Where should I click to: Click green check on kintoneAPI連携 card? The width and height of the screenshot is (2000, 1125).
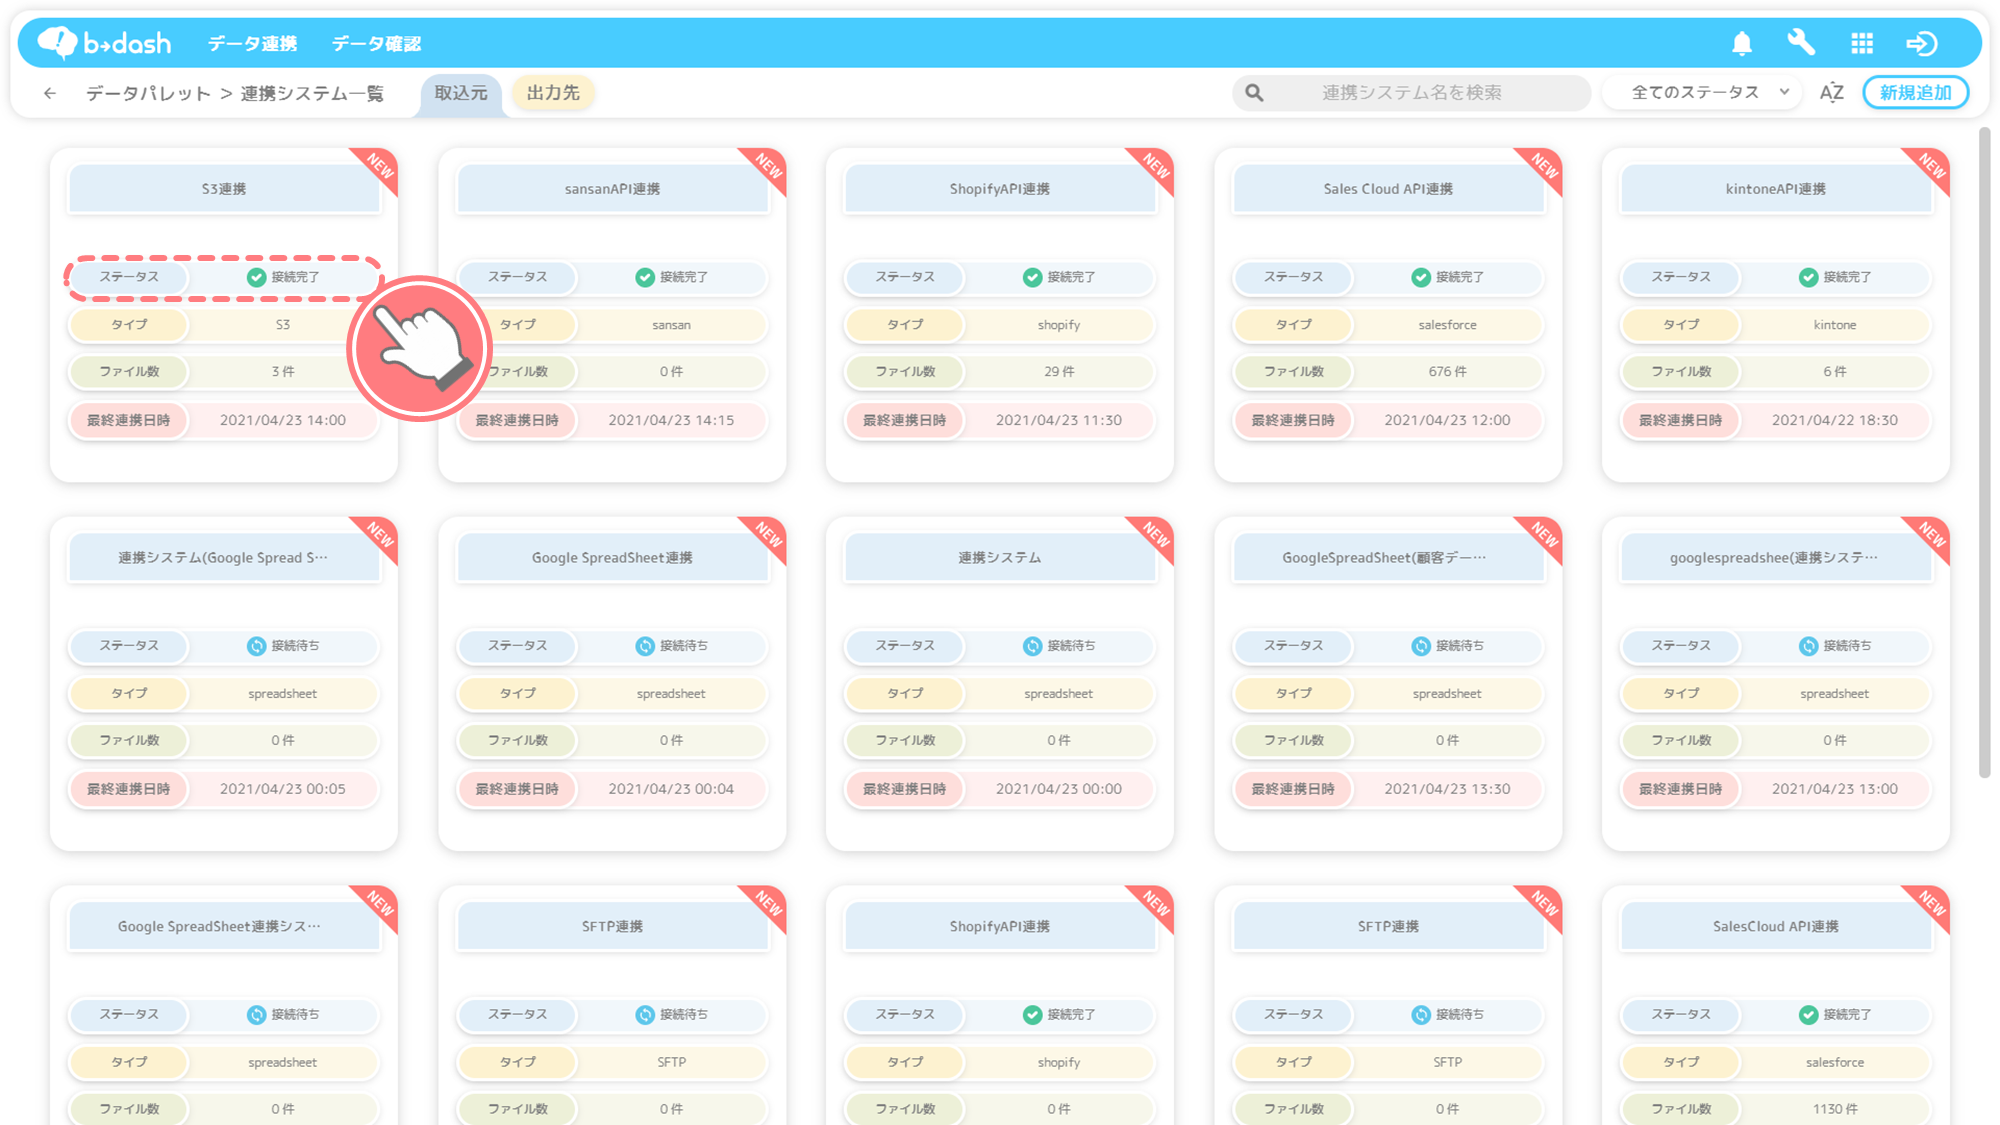pyautogui.click(x=1808, y=277)
